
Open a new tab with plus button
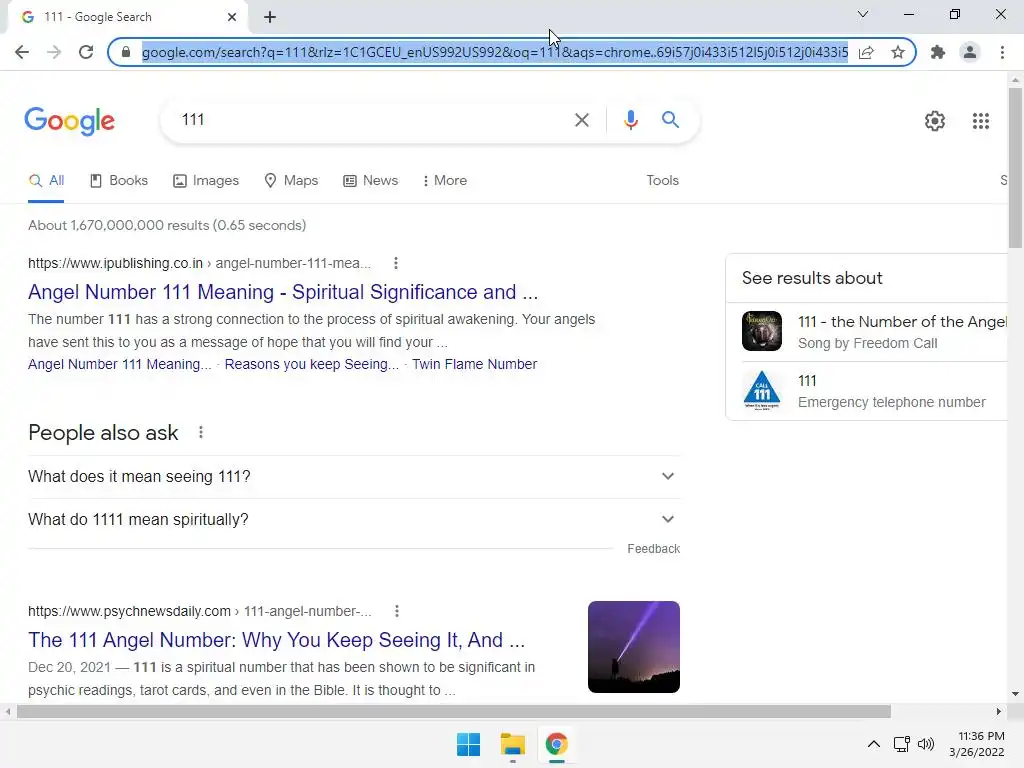pyautogui.click(x=270, y=17)
